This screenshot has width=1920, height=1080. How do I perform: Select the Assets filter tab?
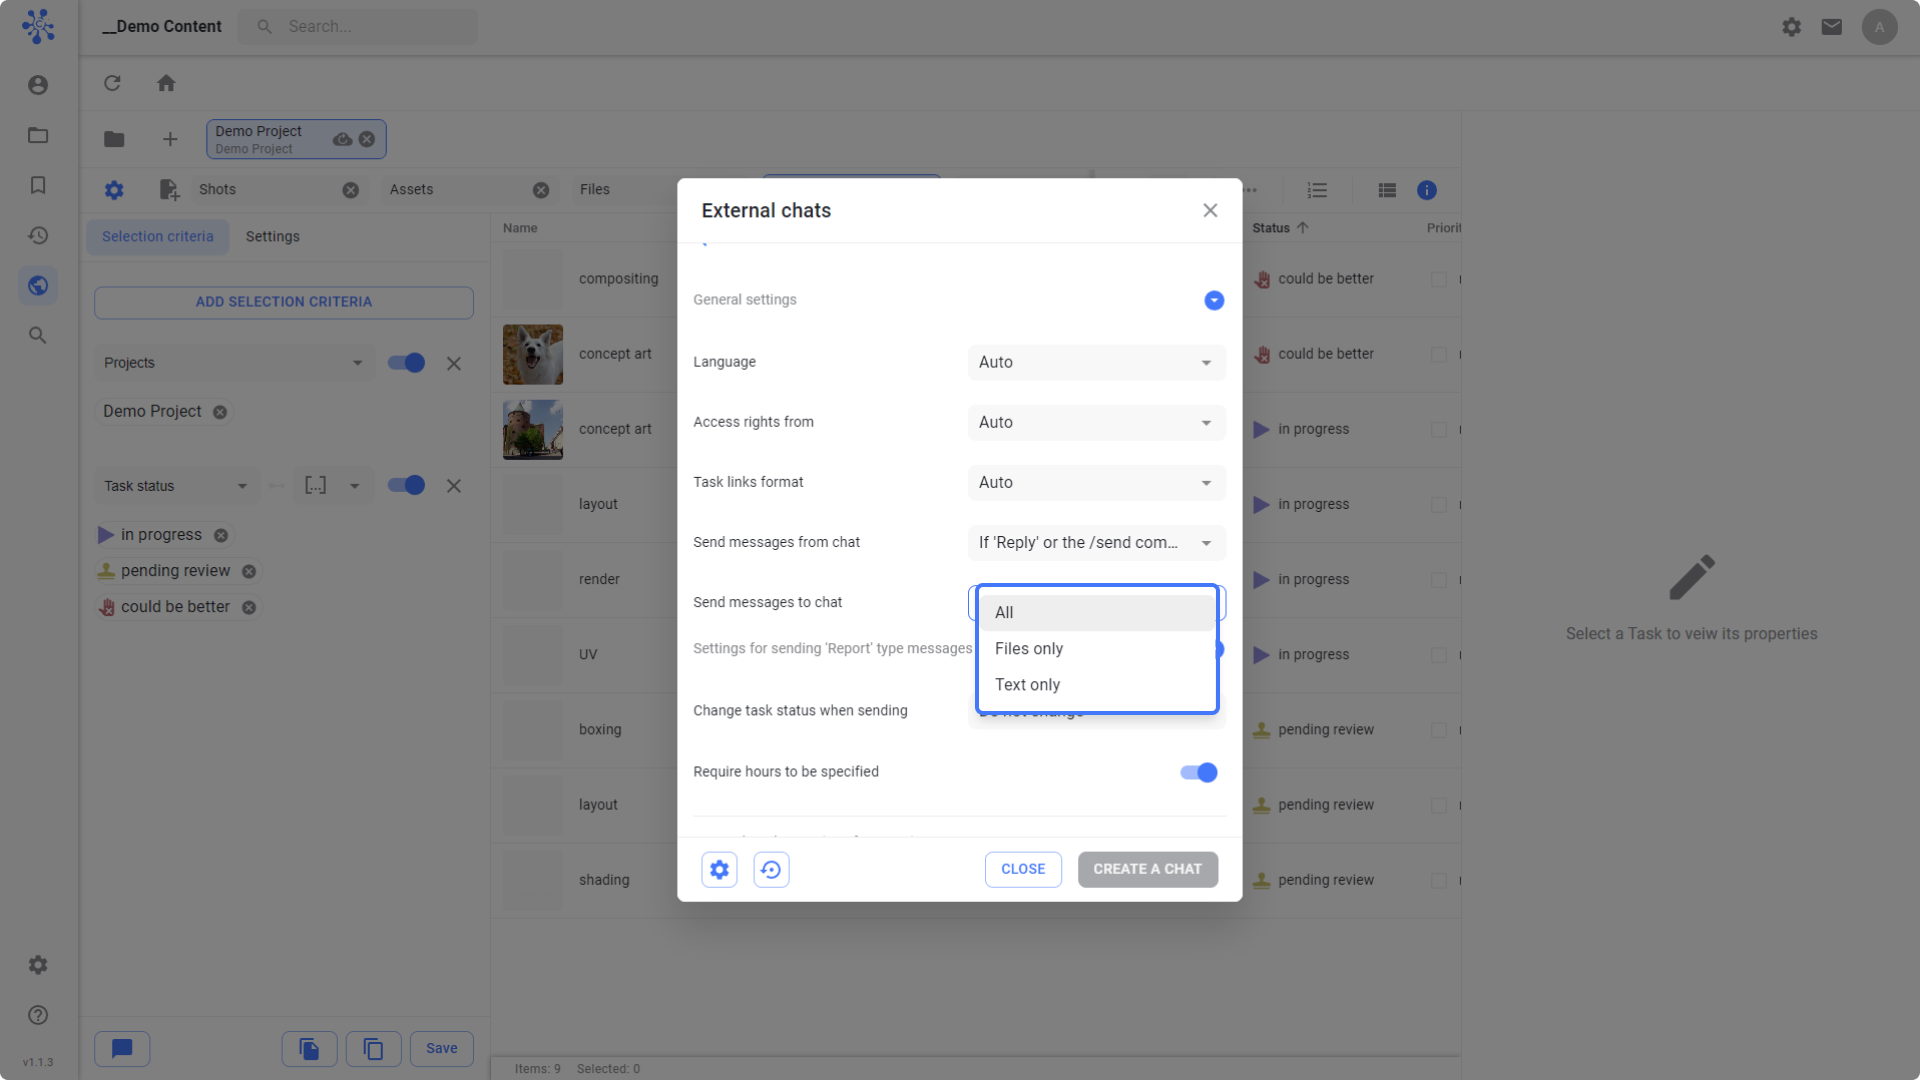pos(468,190)
